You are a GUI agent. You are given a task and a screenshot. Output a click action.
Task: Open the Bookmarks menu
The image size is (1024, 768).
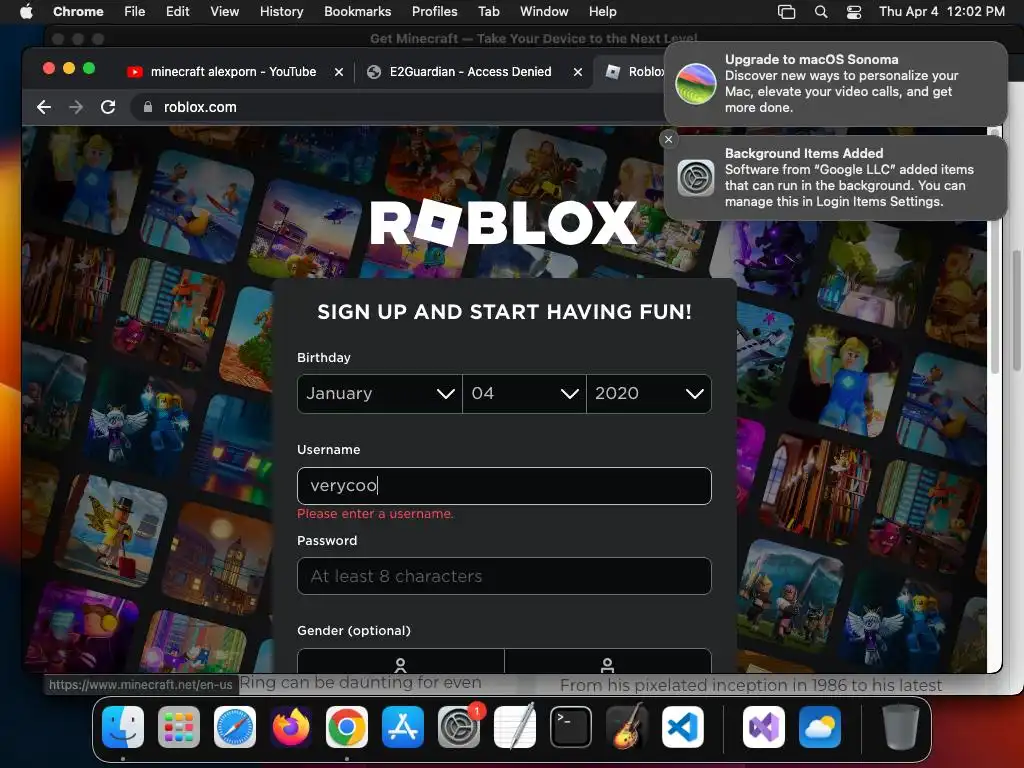(357, 11)
